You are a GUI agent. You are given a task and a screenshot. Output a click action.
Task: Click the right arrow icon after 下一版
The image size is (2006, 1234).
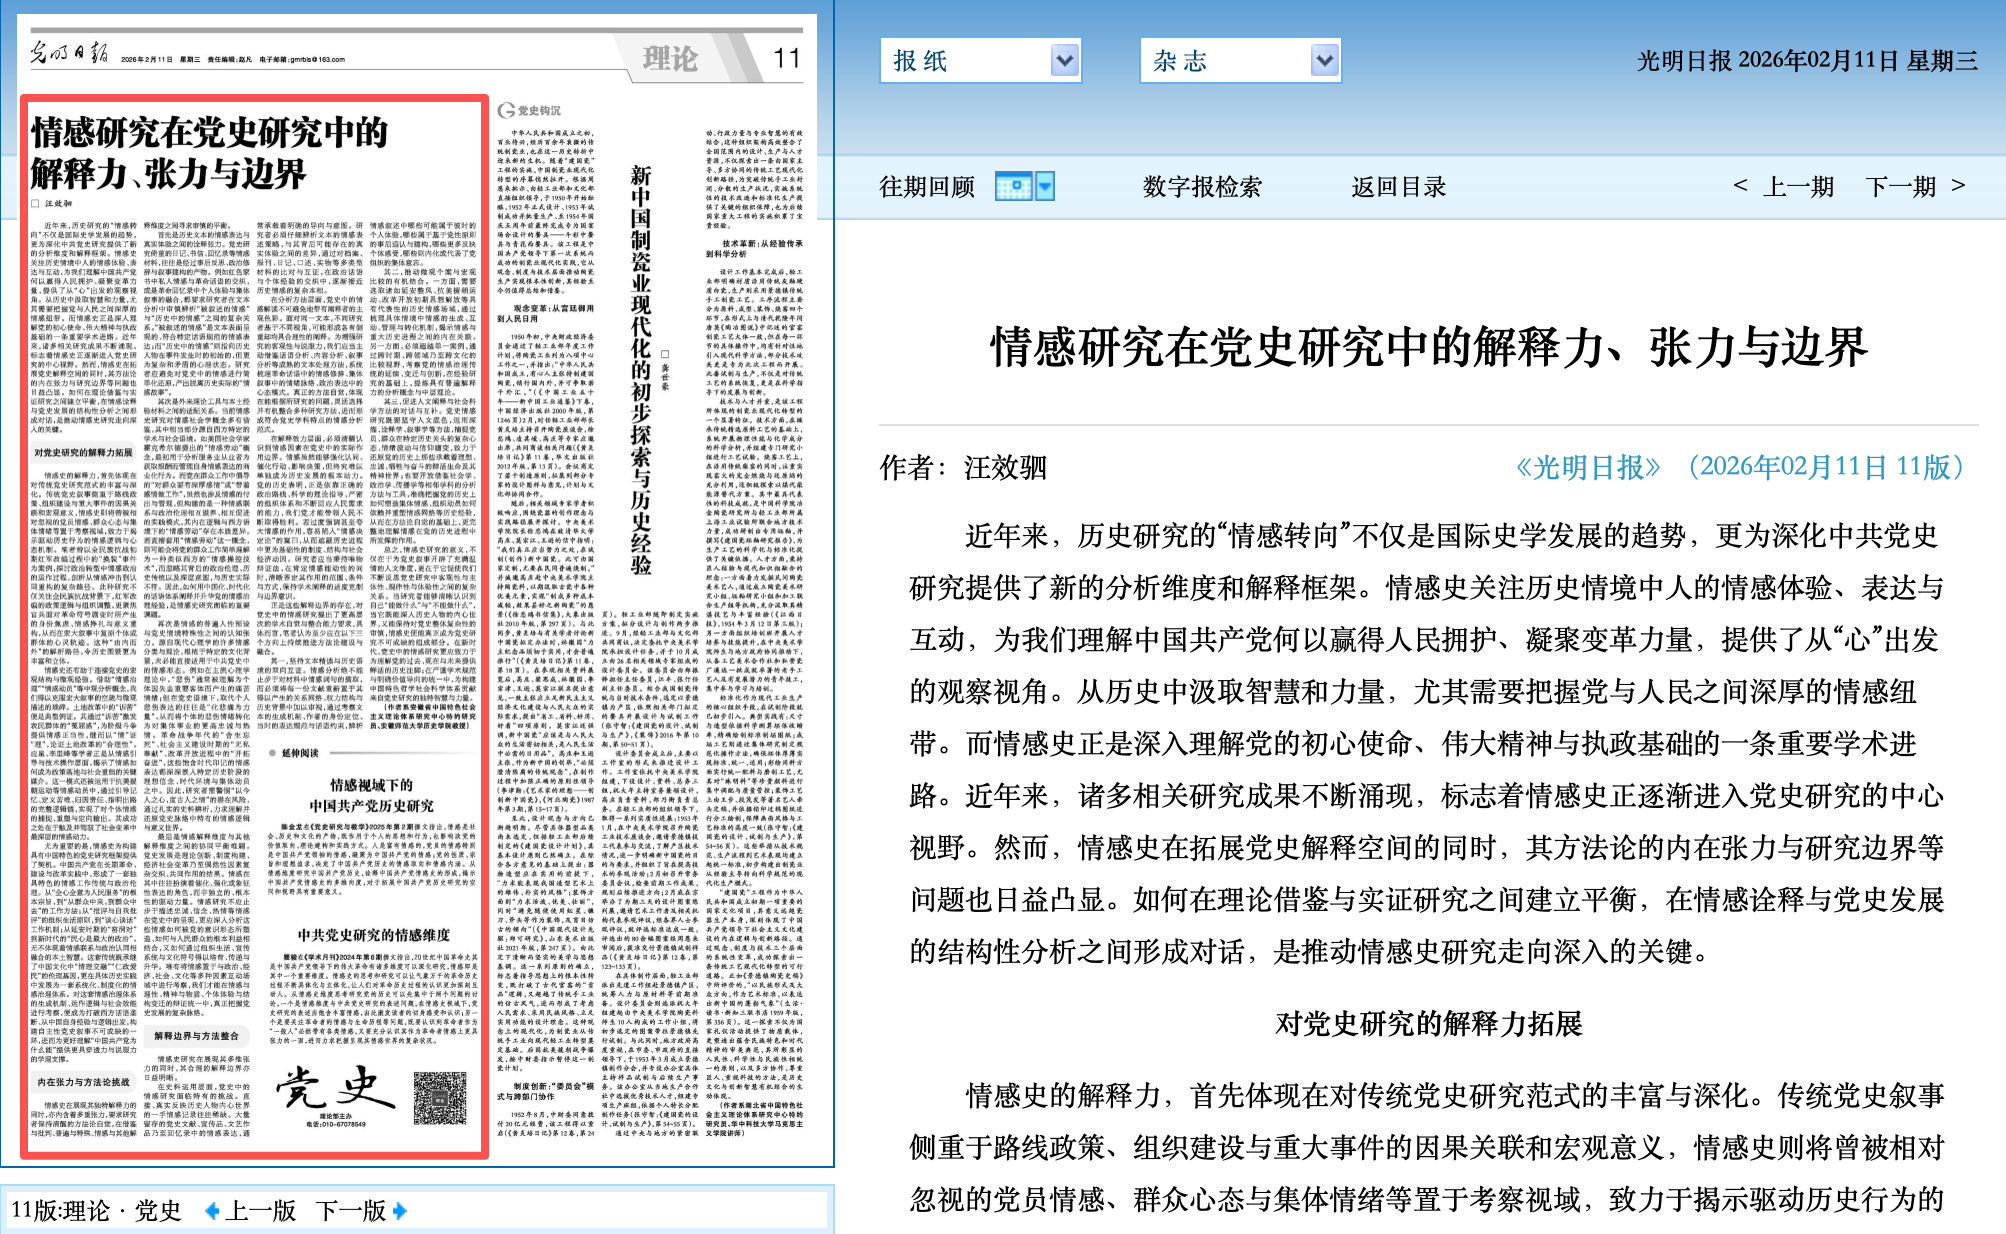(400, 1211)
